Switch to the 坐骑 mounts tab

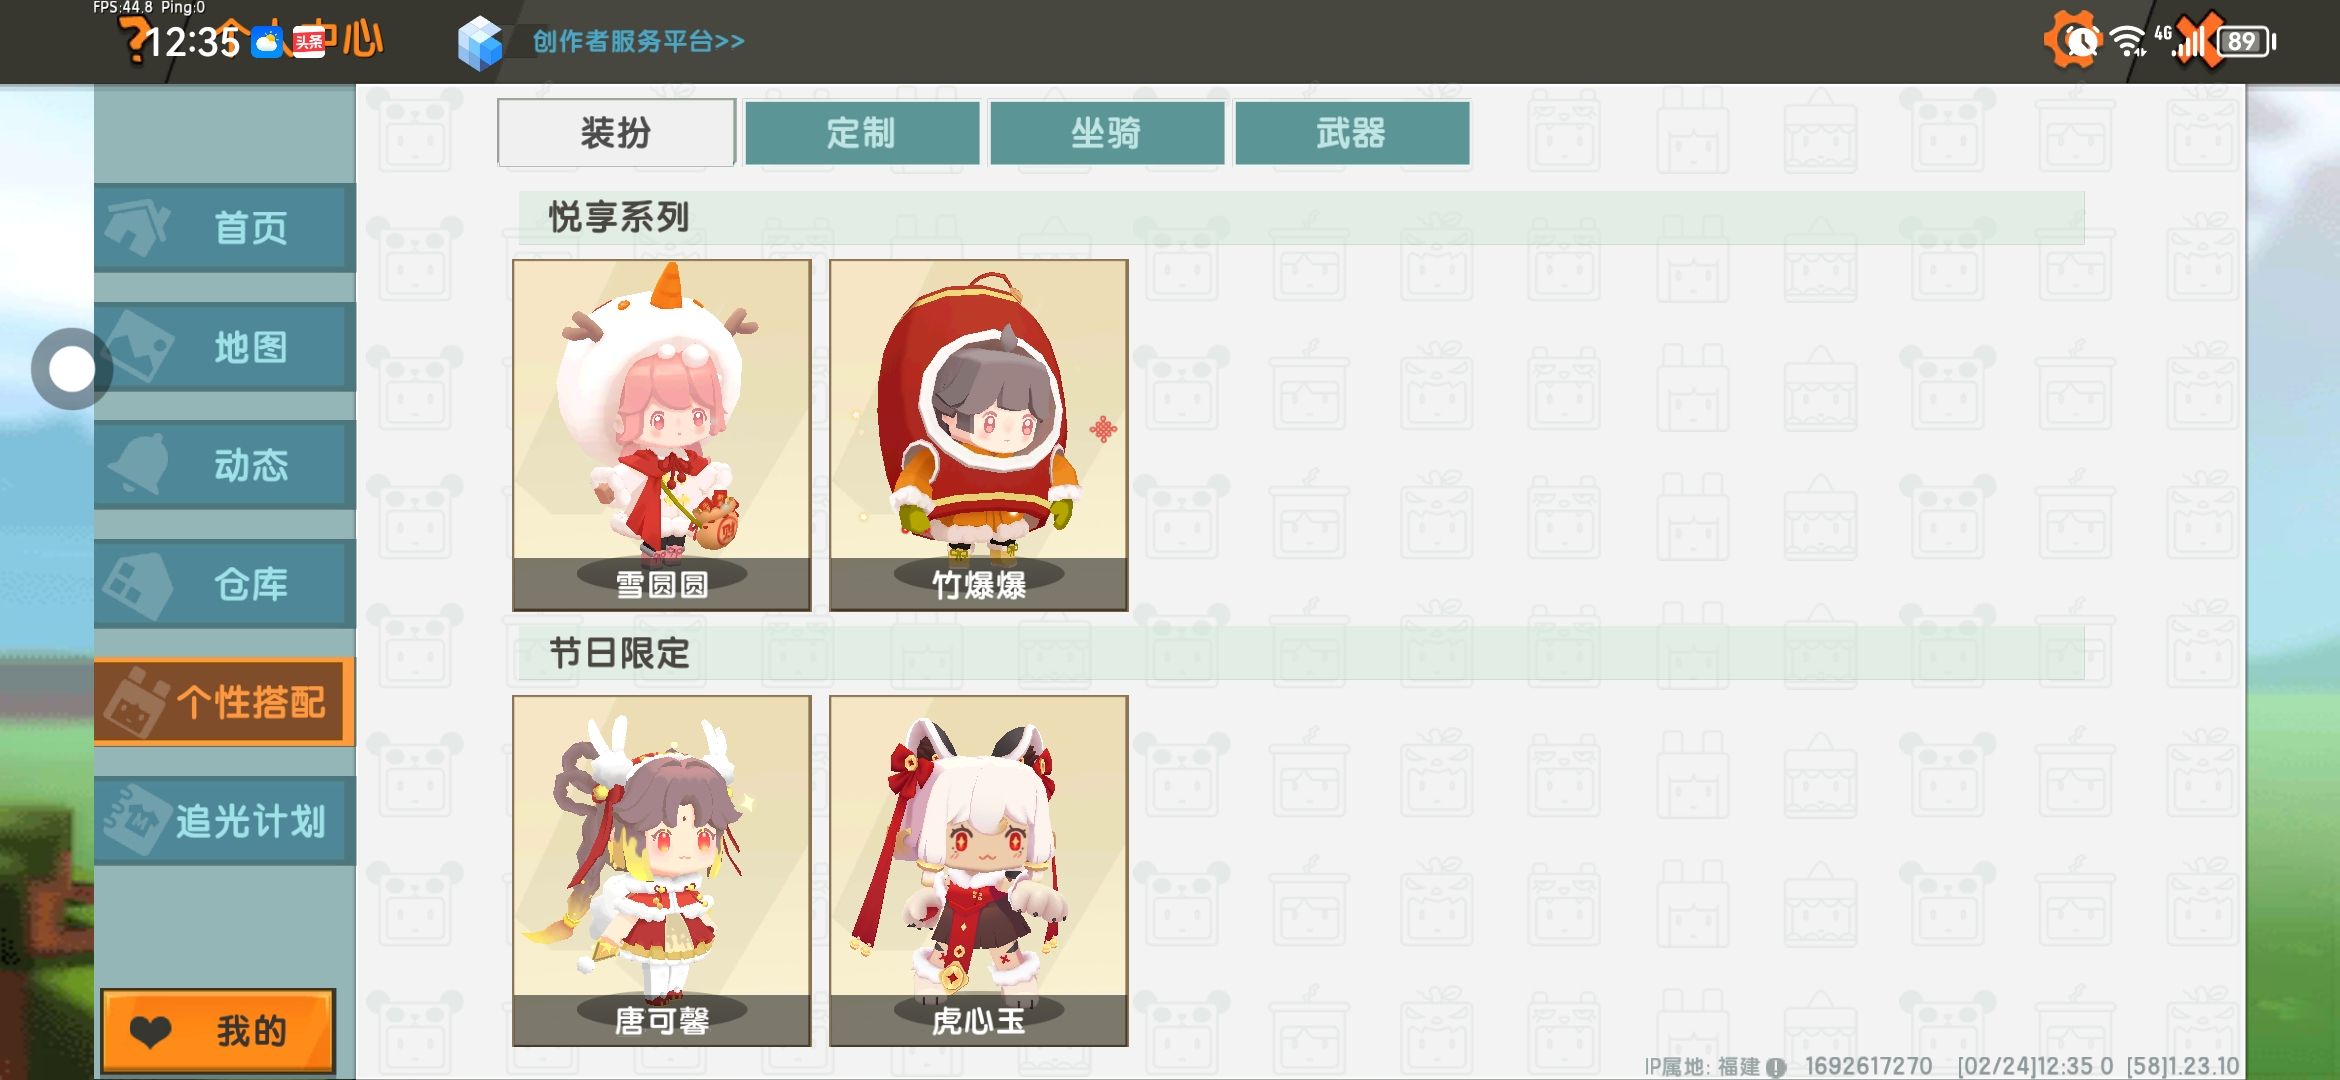click(x=1107, y=132)
